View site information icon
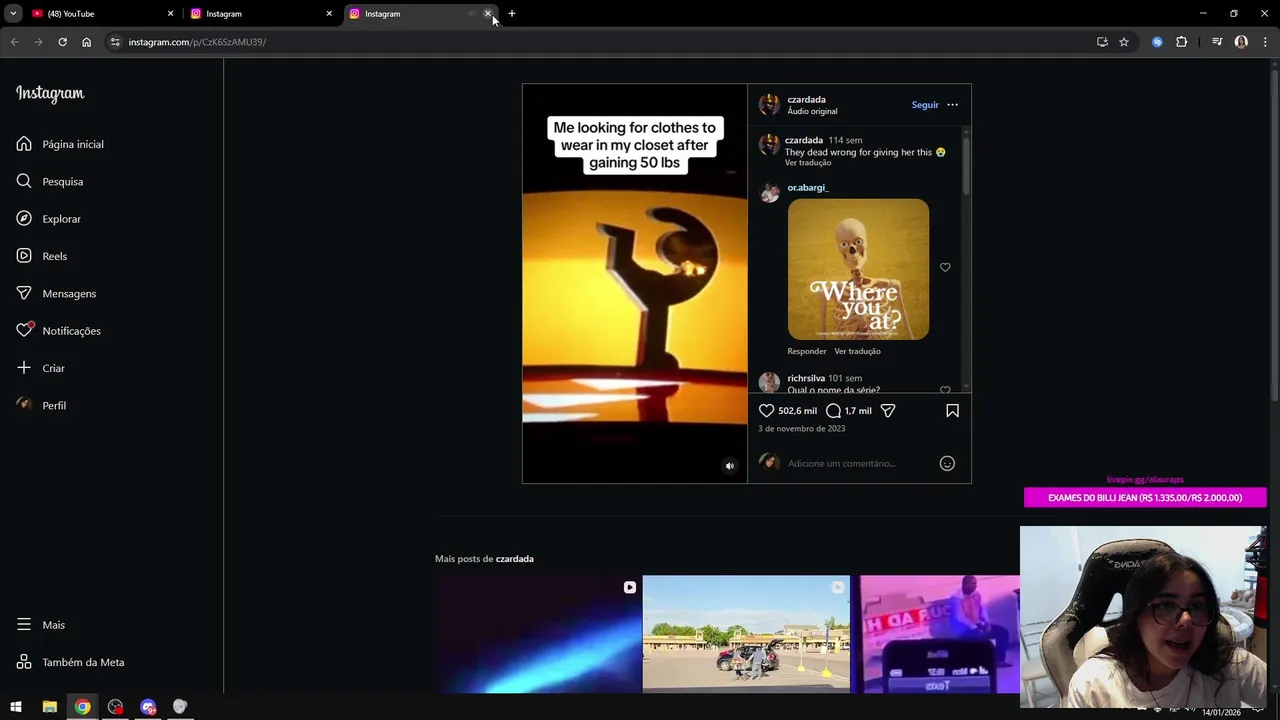This screenshot has height=720, width=1280. coord(115,42)
